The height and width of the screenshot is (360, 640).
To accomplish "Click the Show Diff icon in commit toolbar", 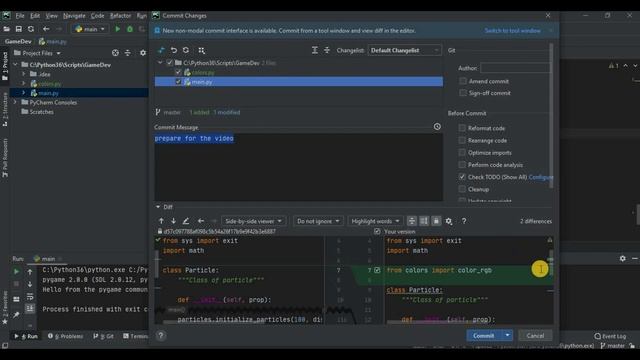I will coord(161,50).
